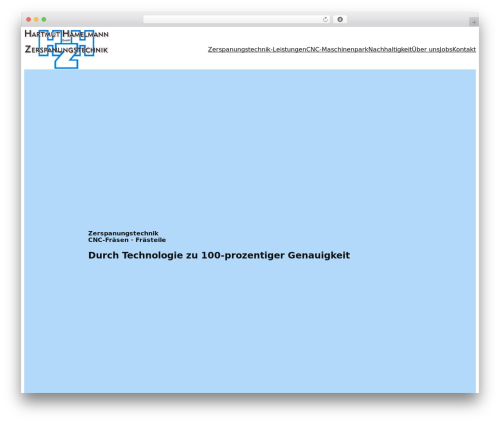This screenshot has width=500, height=423.
Task: Open the Nachhaltigkeit nav link
Action: [x=390, y=49]
